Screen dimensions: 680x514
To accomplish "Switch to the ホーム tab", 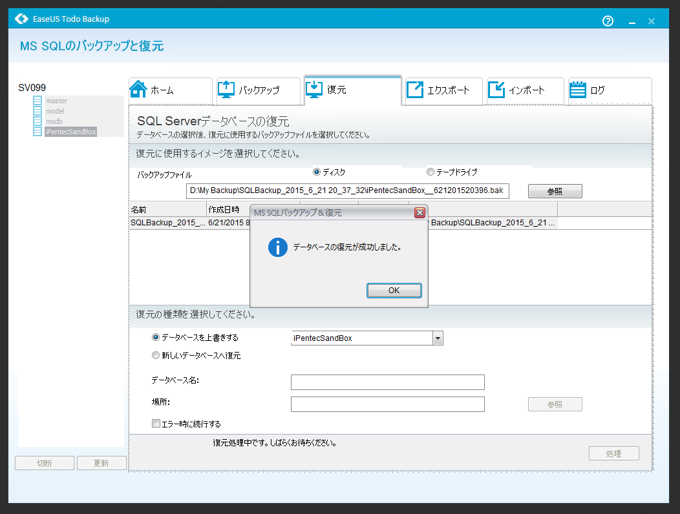I will [x=170, y=90].
